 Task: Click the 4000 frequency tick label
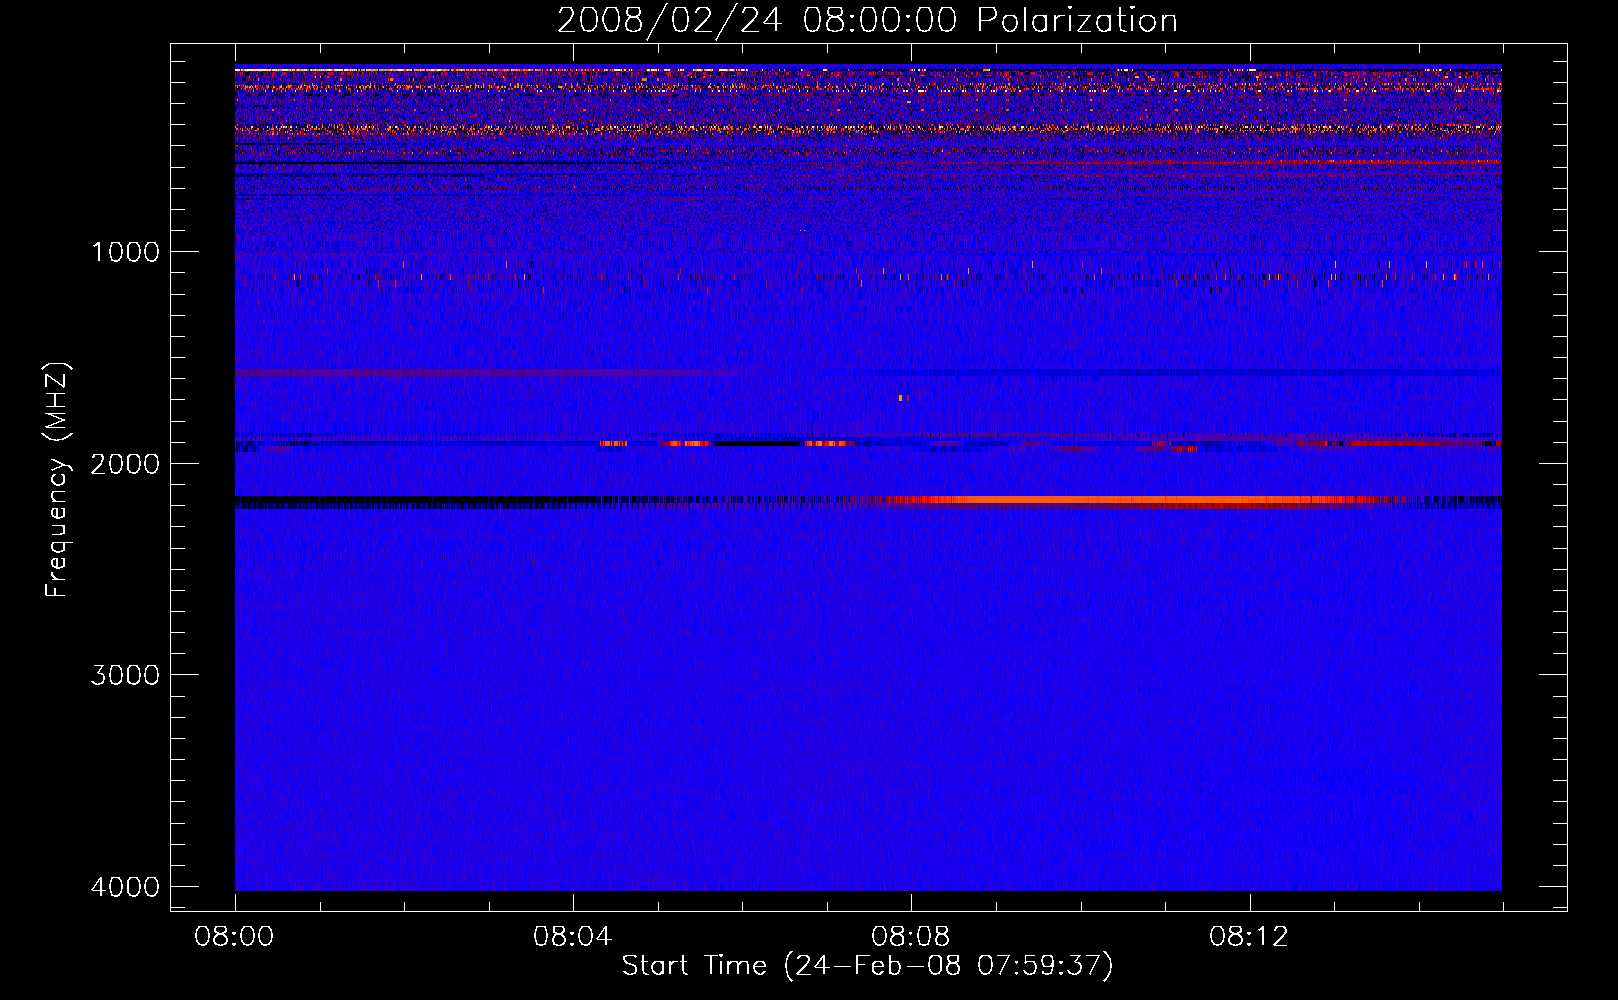point(125,887)
